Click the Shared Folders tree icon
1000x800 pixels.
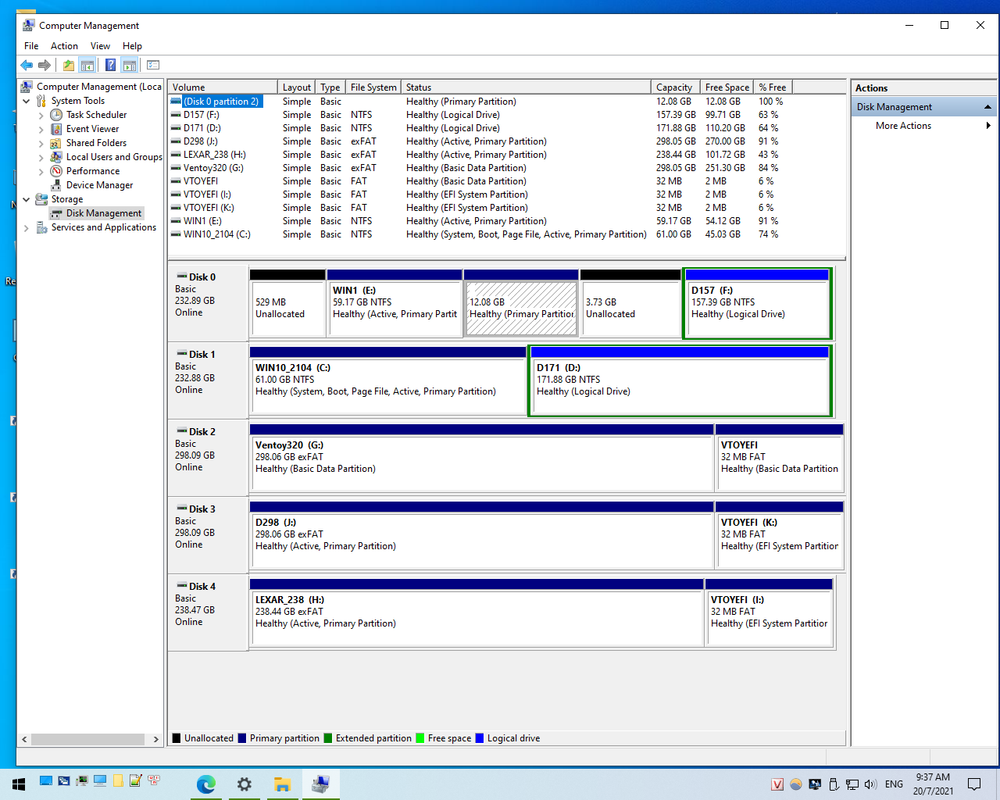56,143
